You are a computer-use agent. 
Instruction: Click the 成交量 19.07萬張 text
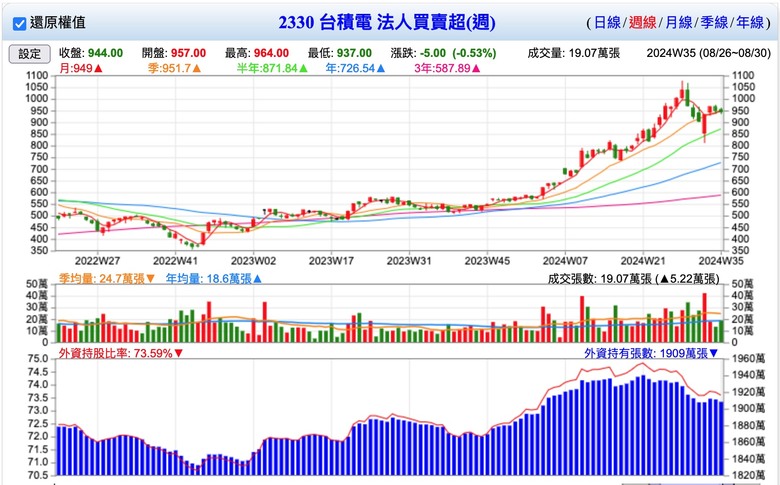click(x=574, y=53)
